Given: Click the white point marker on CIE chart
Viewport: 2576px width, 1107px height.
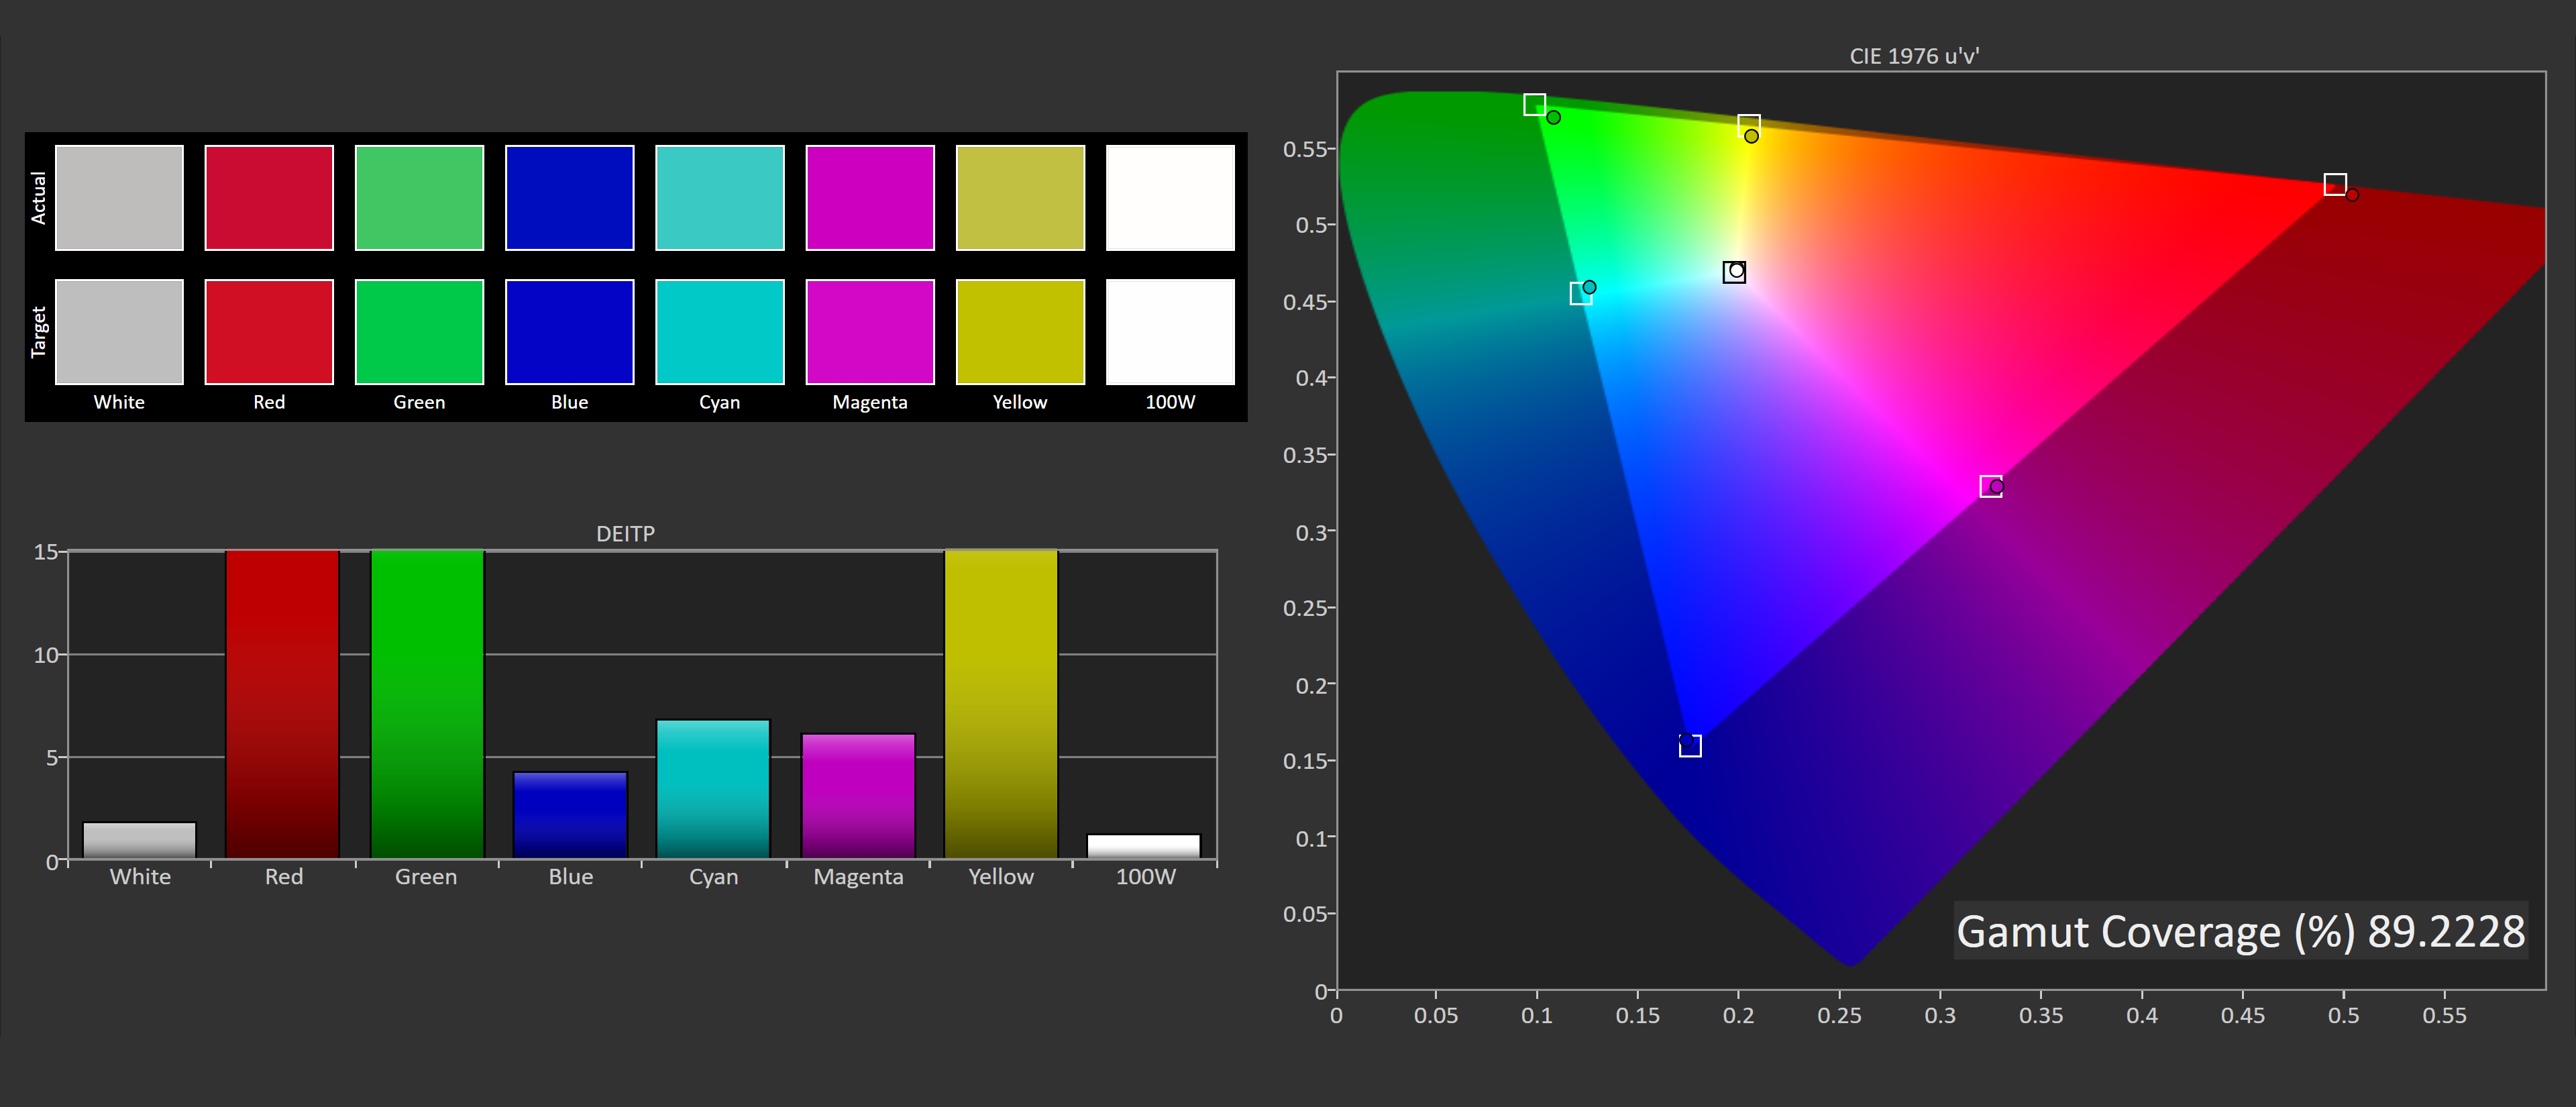Looking at the screenshot, I should point(1734,272).
